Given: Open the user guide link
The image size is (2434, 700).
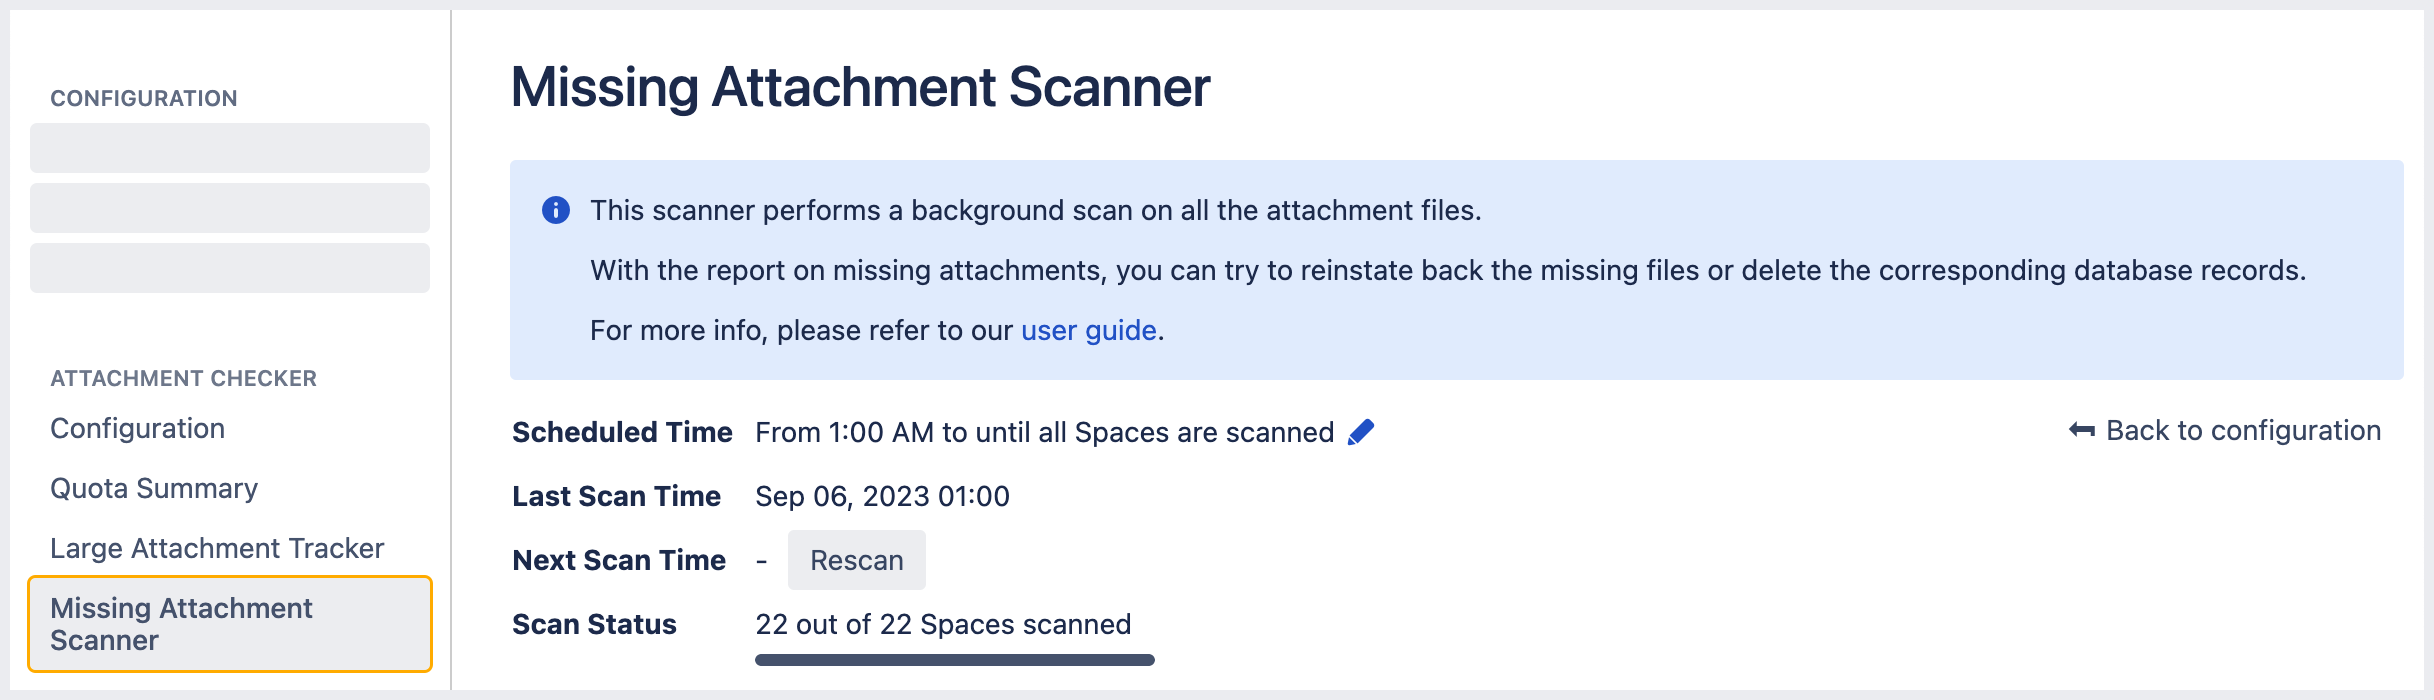Looking at the screenshot, I should [x=1086, y=330].
